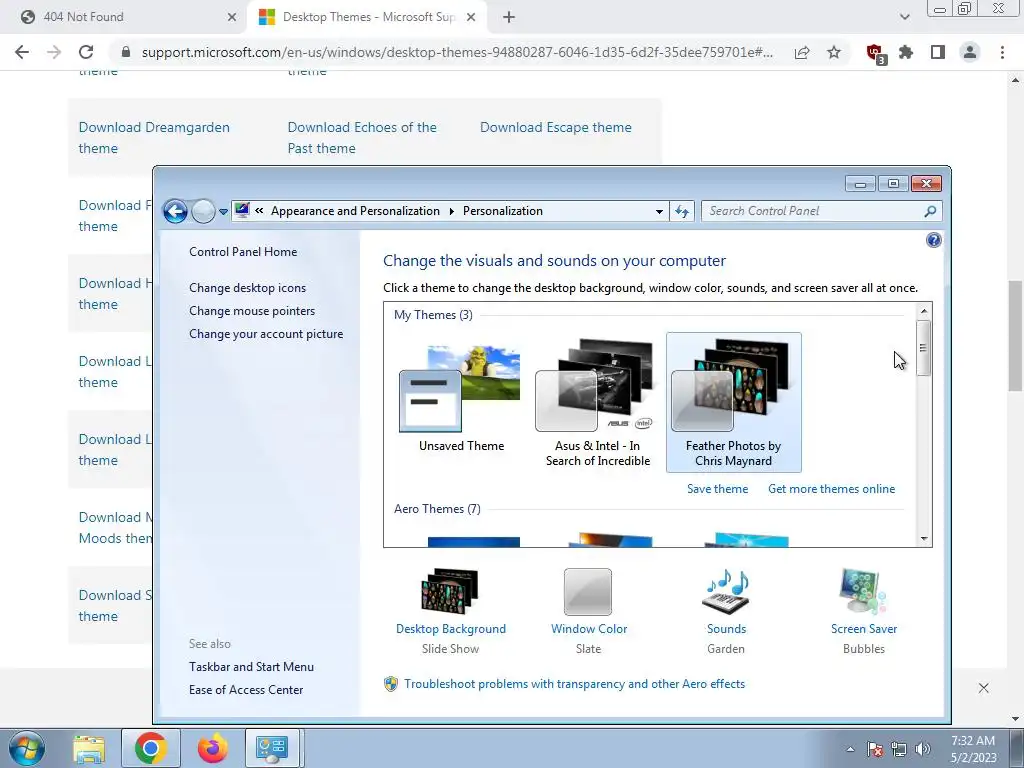
Task: Share this page icon in Chrome
Action: [x=802, y=52]
